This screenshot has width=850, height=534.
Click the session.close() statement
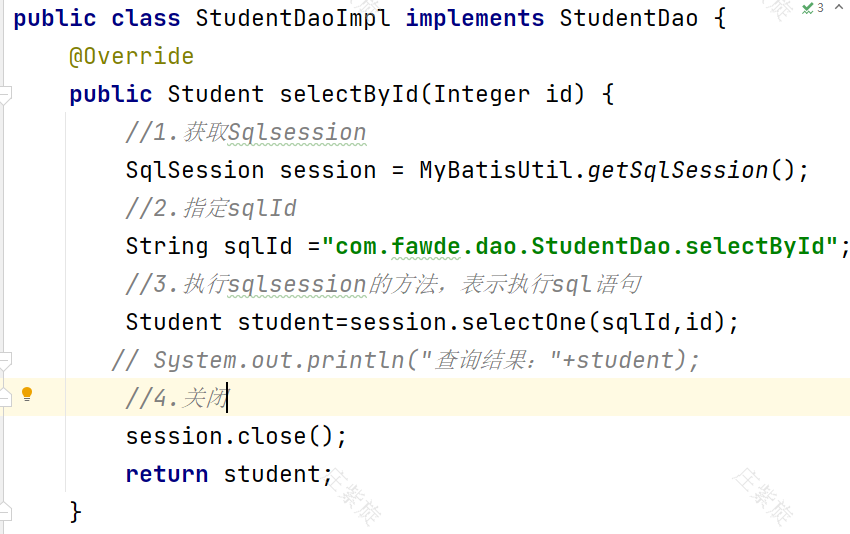click(236, 436)
